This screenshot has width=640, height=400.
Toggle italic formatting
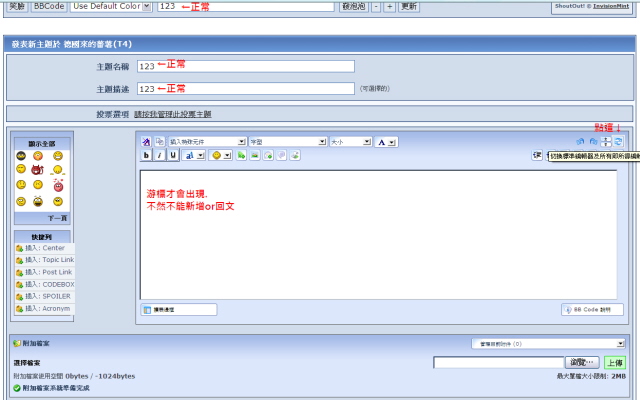coord(160,155)
